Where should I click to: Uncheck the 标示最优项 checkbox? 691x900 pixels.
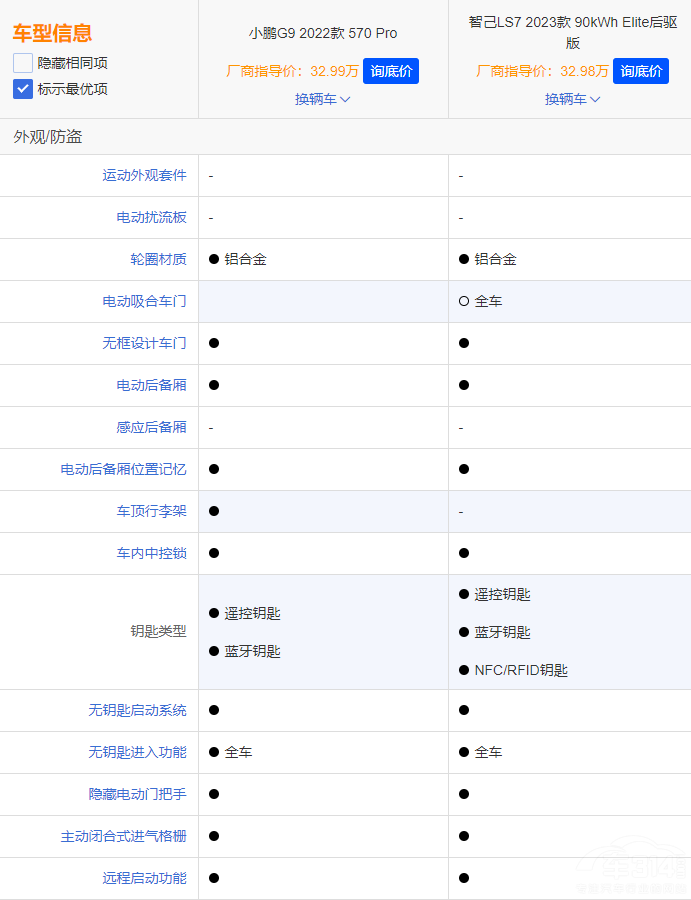pos(23,89)
